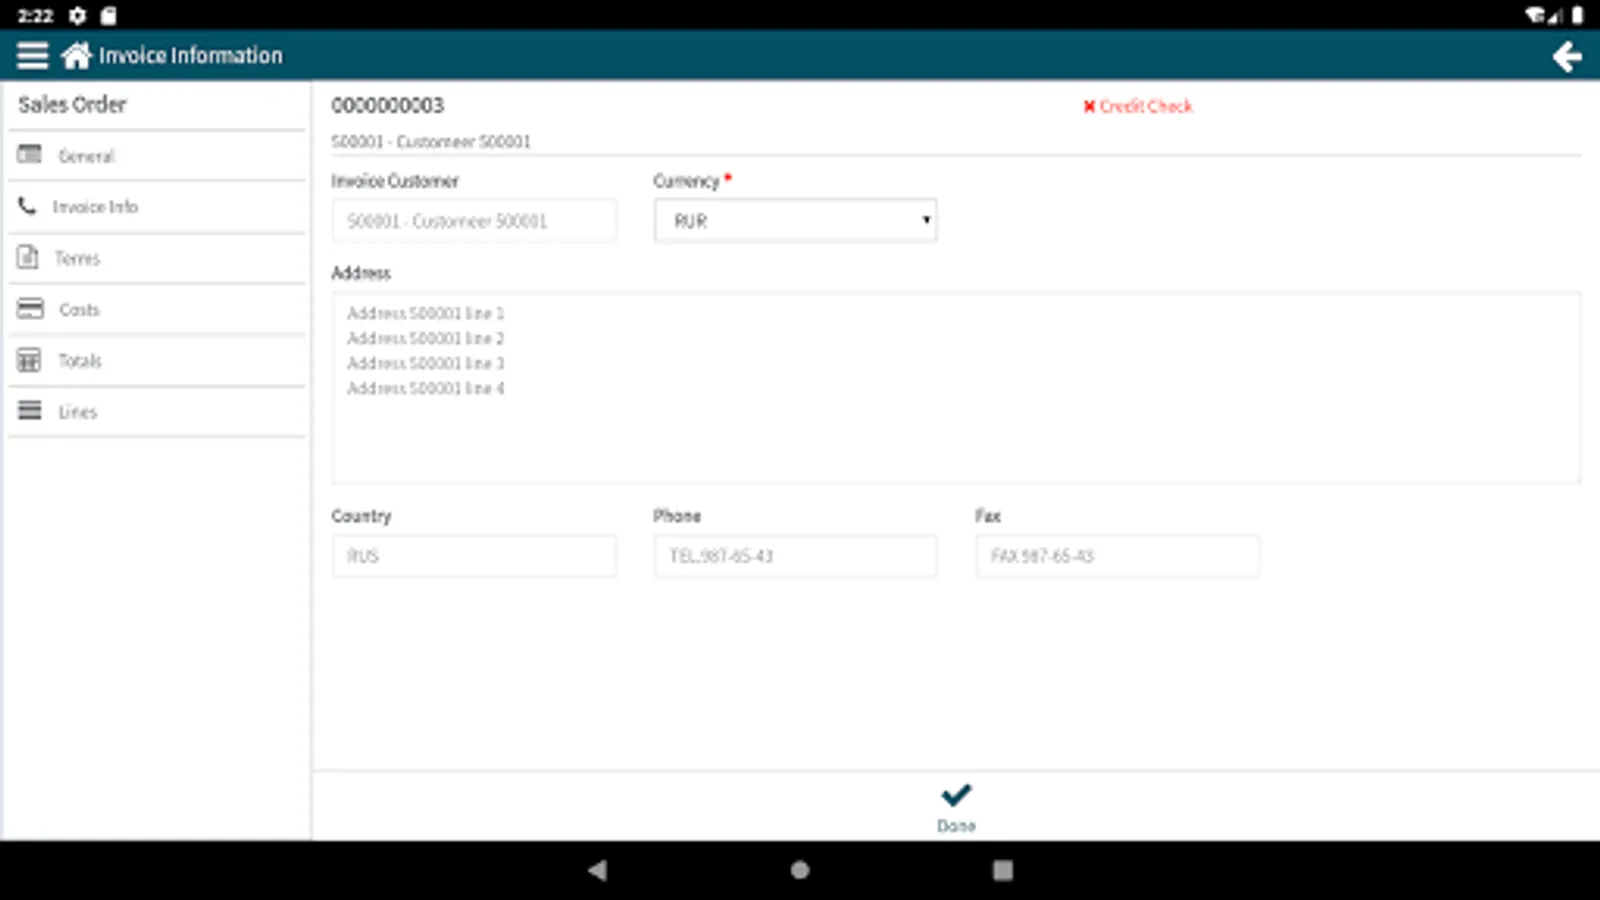Open the Invoice Info section
1600x900 pixels.
pyautogui.click(x=157, y=207)
